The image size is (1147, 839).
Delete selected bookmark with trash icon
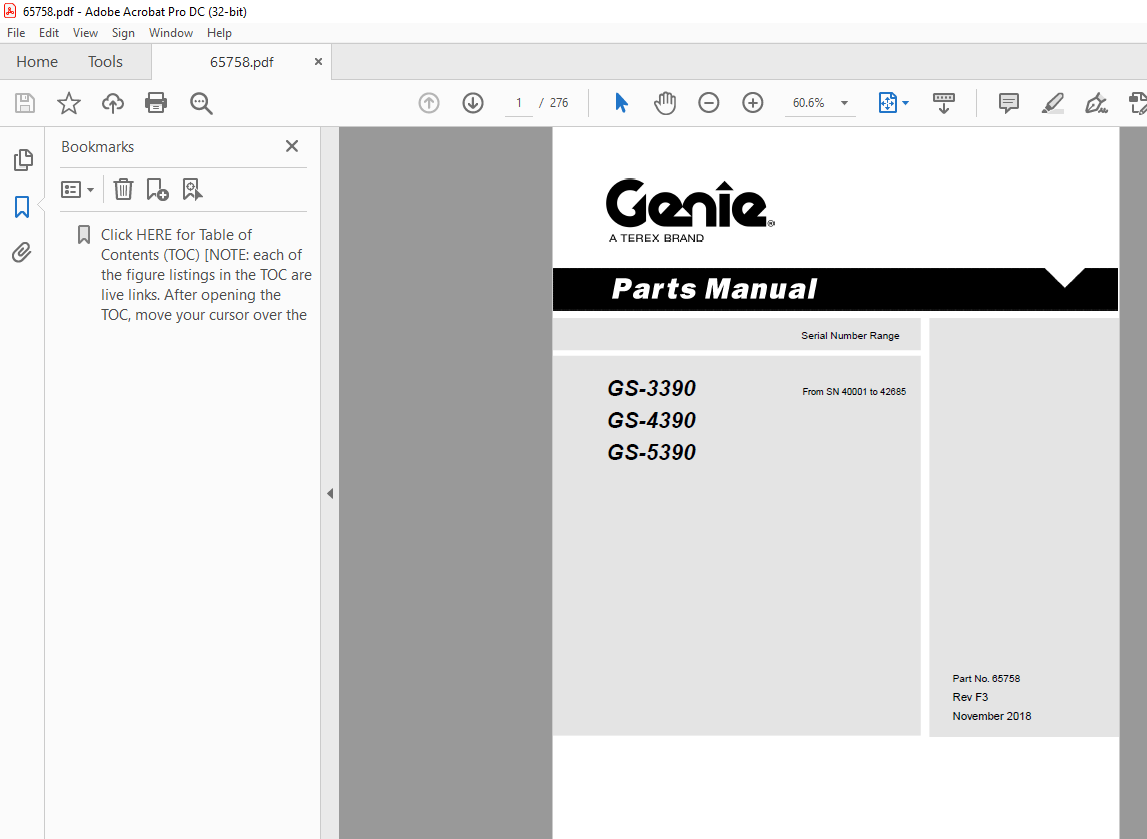pos(123,189)
